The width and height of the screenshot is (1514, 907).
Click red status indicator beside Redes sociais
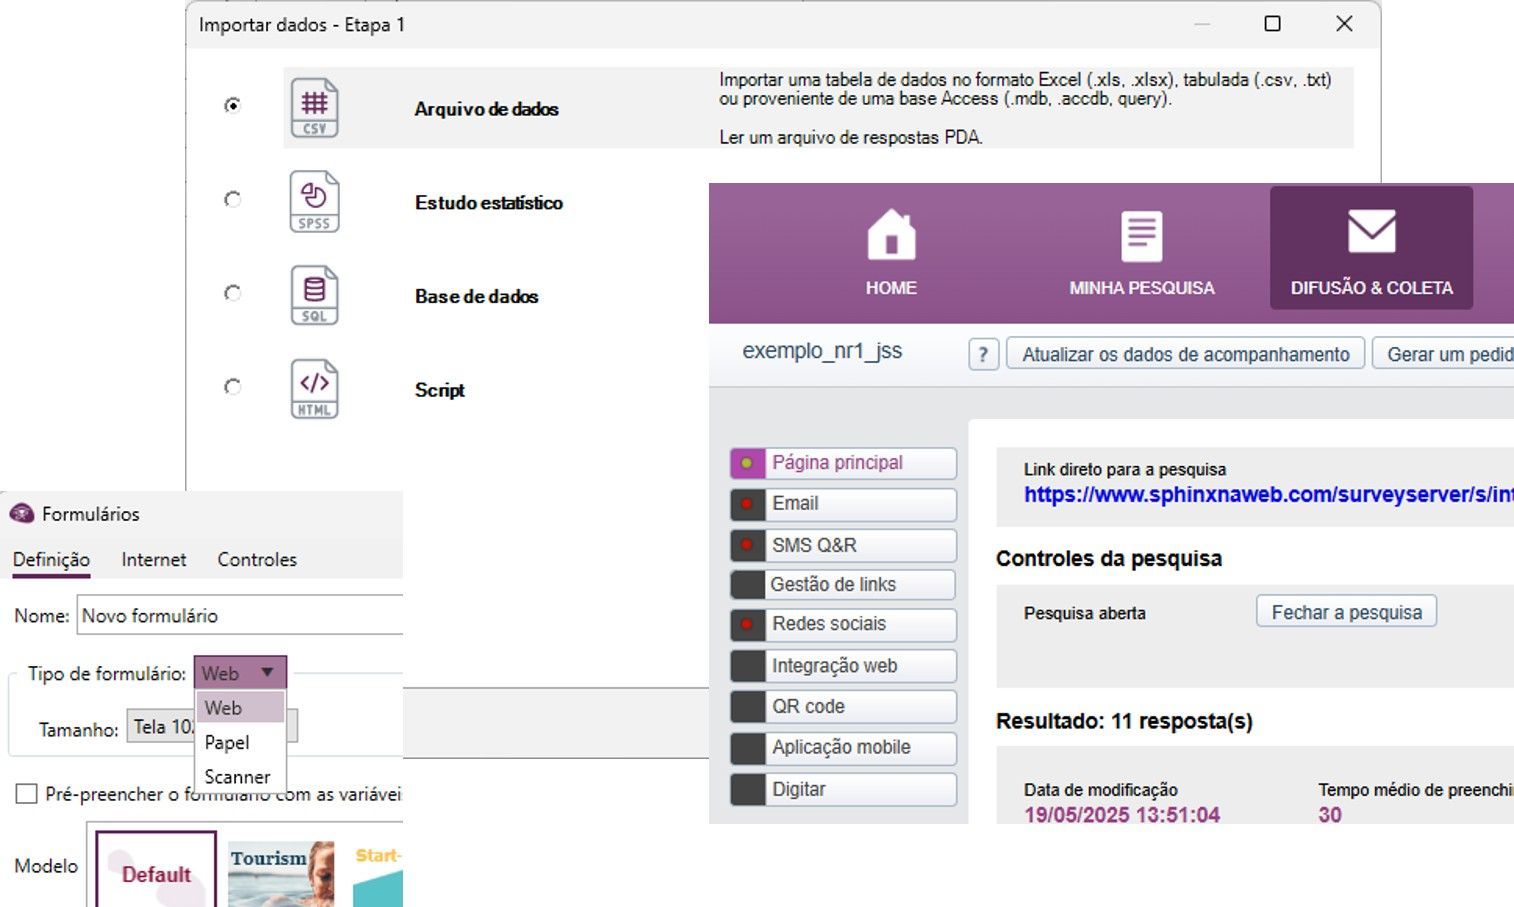tap(747, 624)
